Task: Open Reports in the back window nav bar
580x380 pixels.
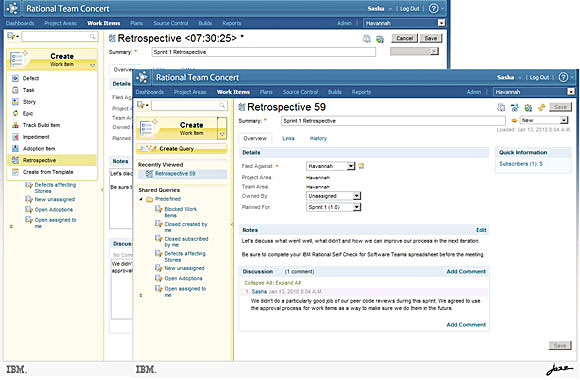Action: 232,23
